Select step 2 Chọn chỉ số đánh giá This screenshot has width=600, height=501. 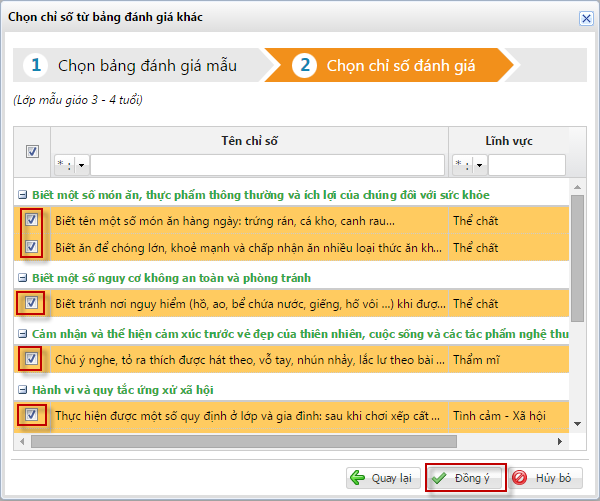coord(388,65)
